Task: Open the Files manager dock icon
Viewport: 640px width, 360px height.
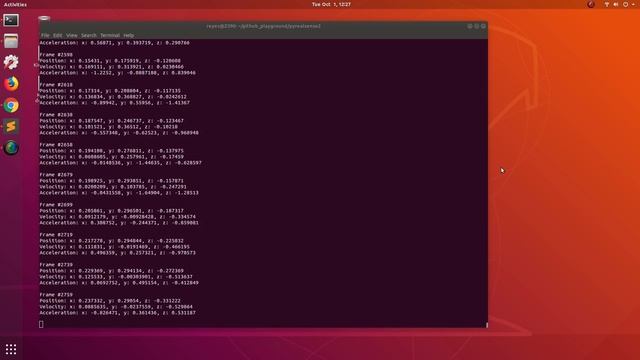Action: tap(11, 41)
